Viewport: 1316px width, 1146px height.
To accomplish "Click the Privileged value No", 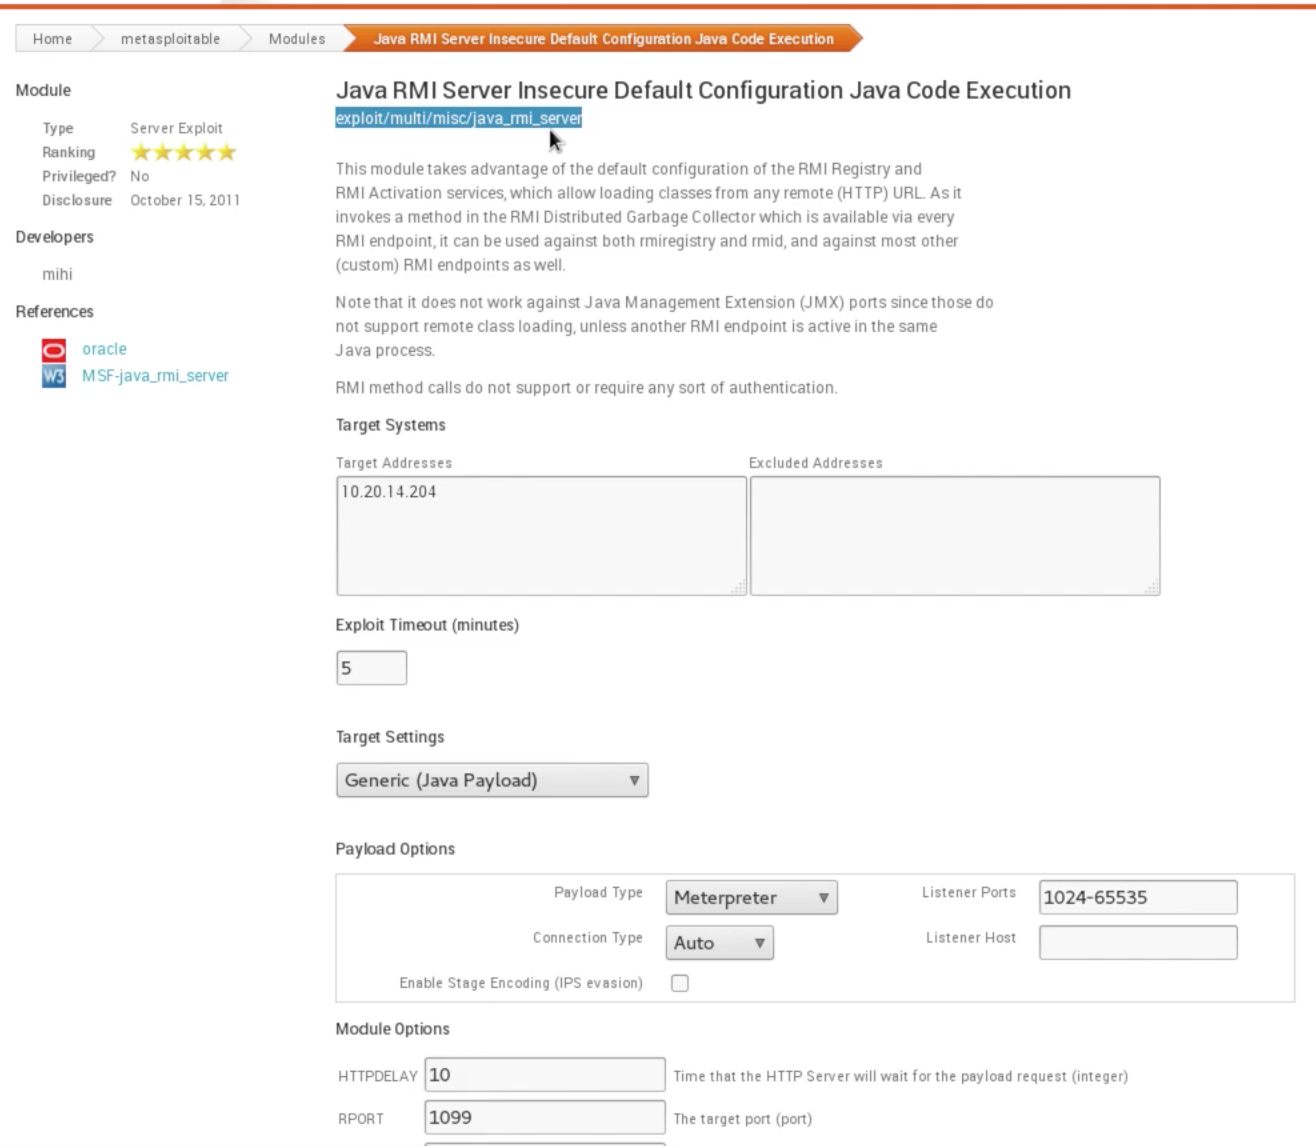I will tap(139, 176).
